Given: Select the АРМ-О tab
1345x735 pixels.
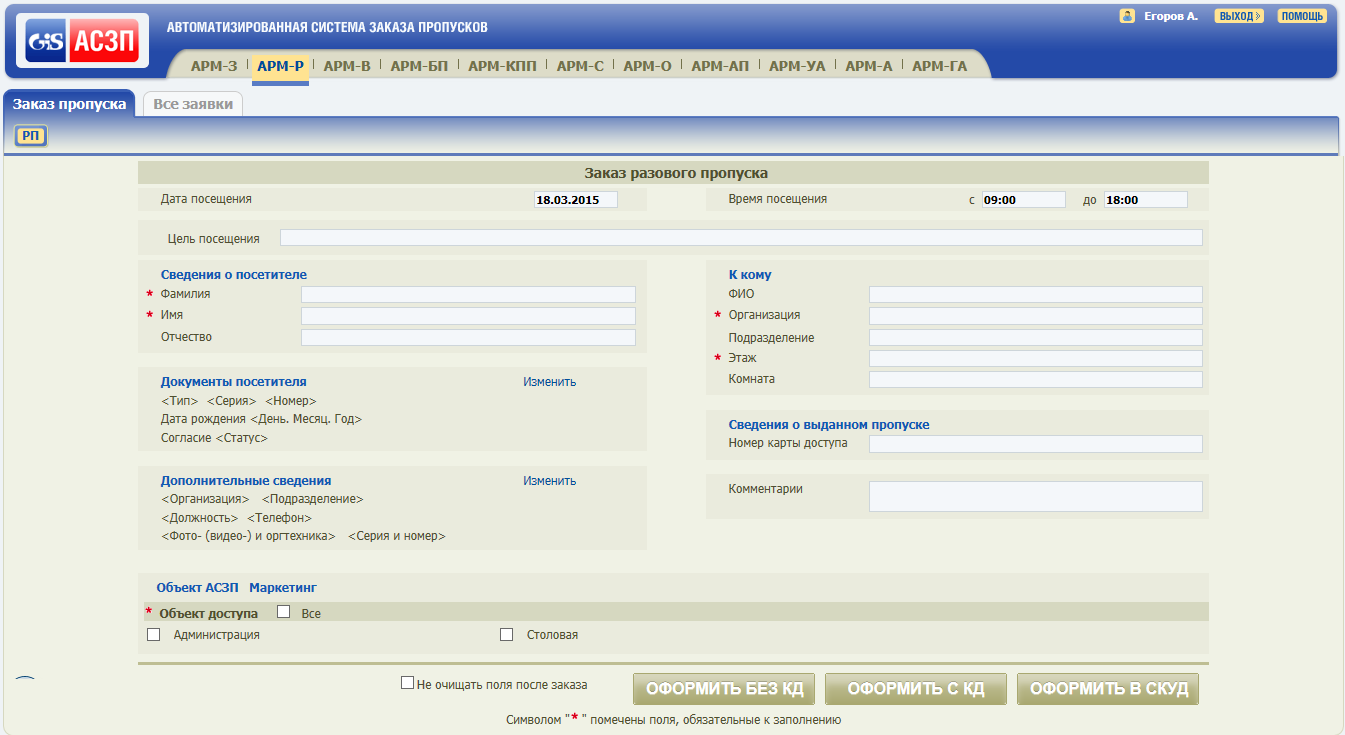Looking at the screenshot, I should tap(647, 66).
